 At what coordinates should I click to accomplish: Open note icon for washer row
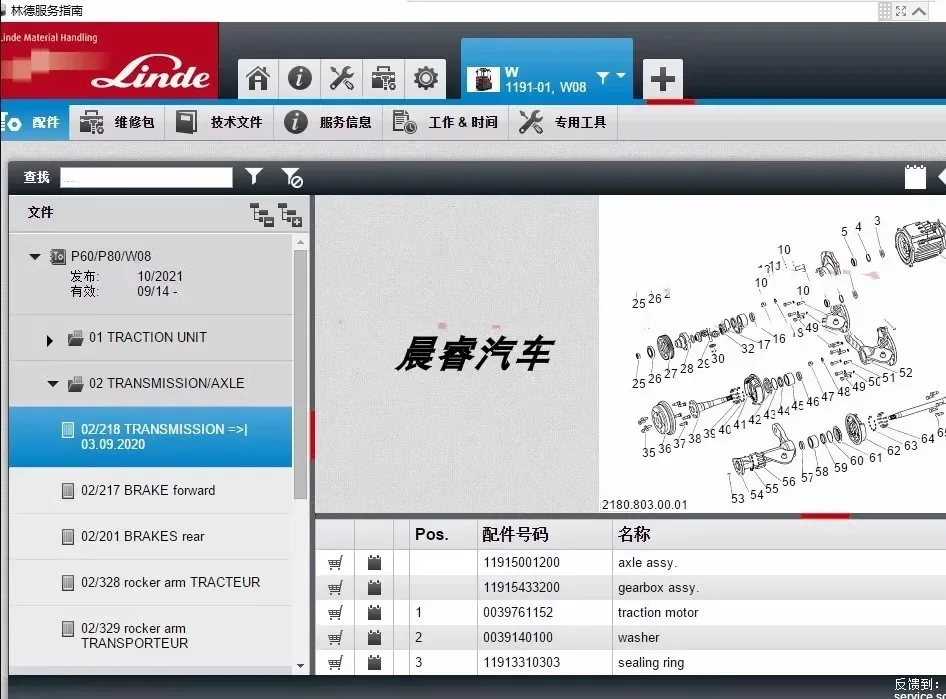[x=375, y=637]
